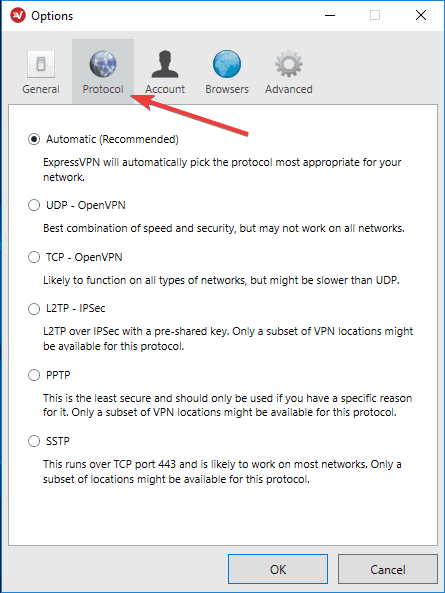Screen dimensions: 445x593
Task: Click the Cancel button
Action: coord(388,569)
